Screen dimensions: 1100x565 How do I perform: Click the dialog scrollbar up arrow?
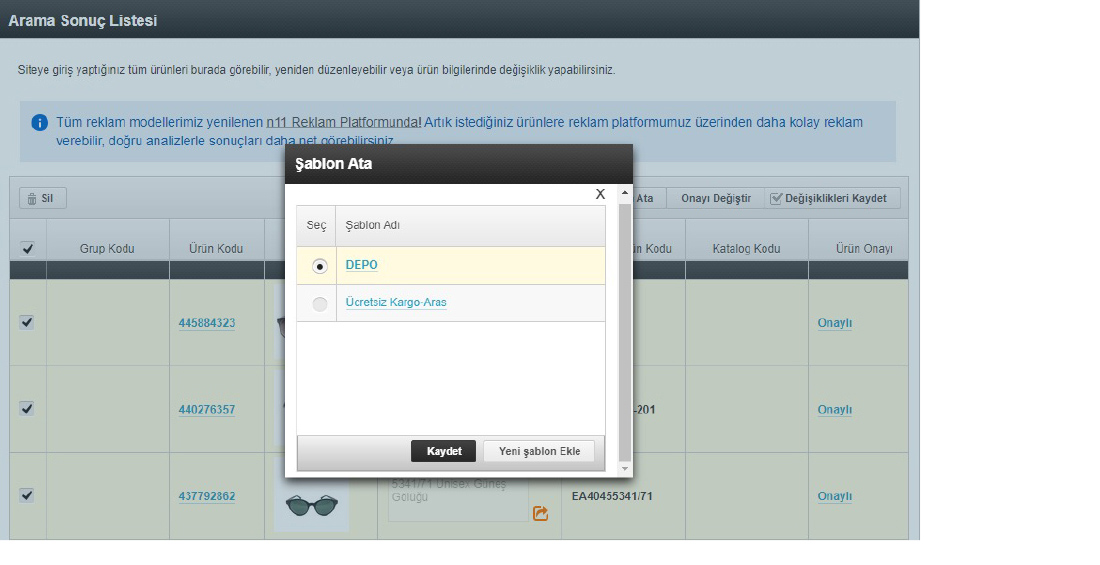coord(625,193)
